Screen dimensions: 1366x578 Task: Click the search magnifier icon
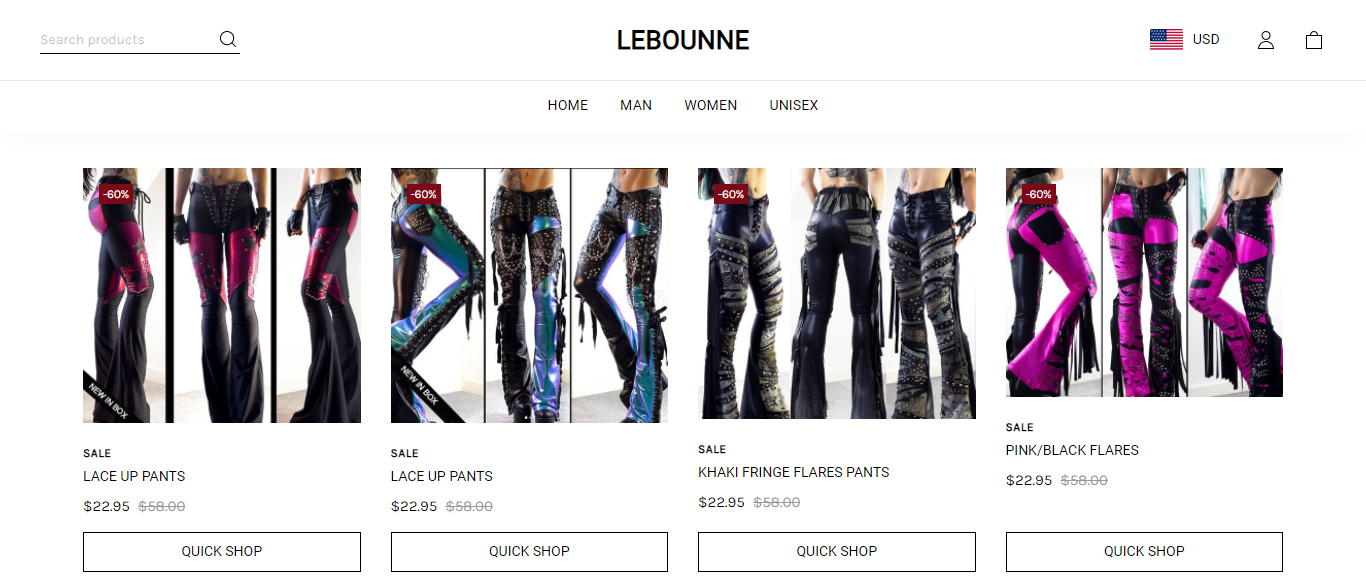228,39
